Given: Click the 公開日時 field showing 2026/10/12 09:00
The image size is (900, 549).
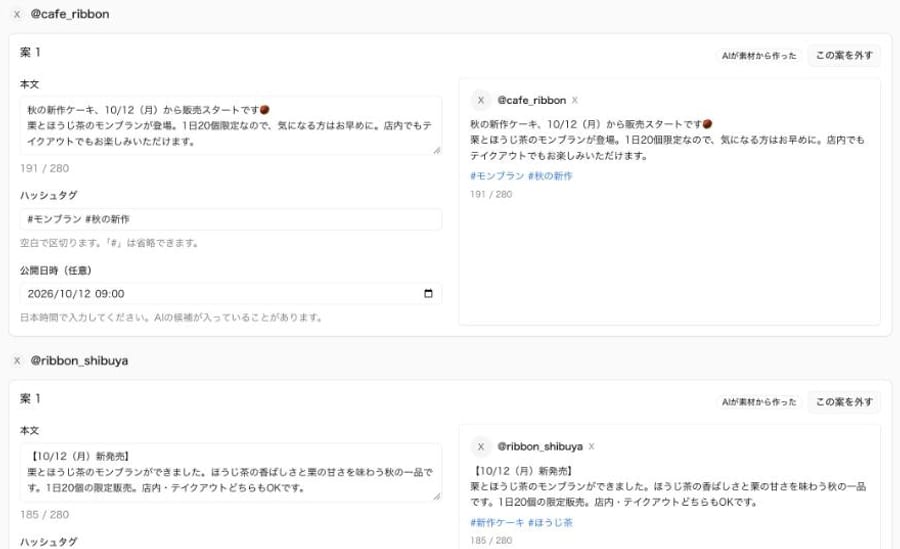Looking at the screenshot, I should (231, 293).
